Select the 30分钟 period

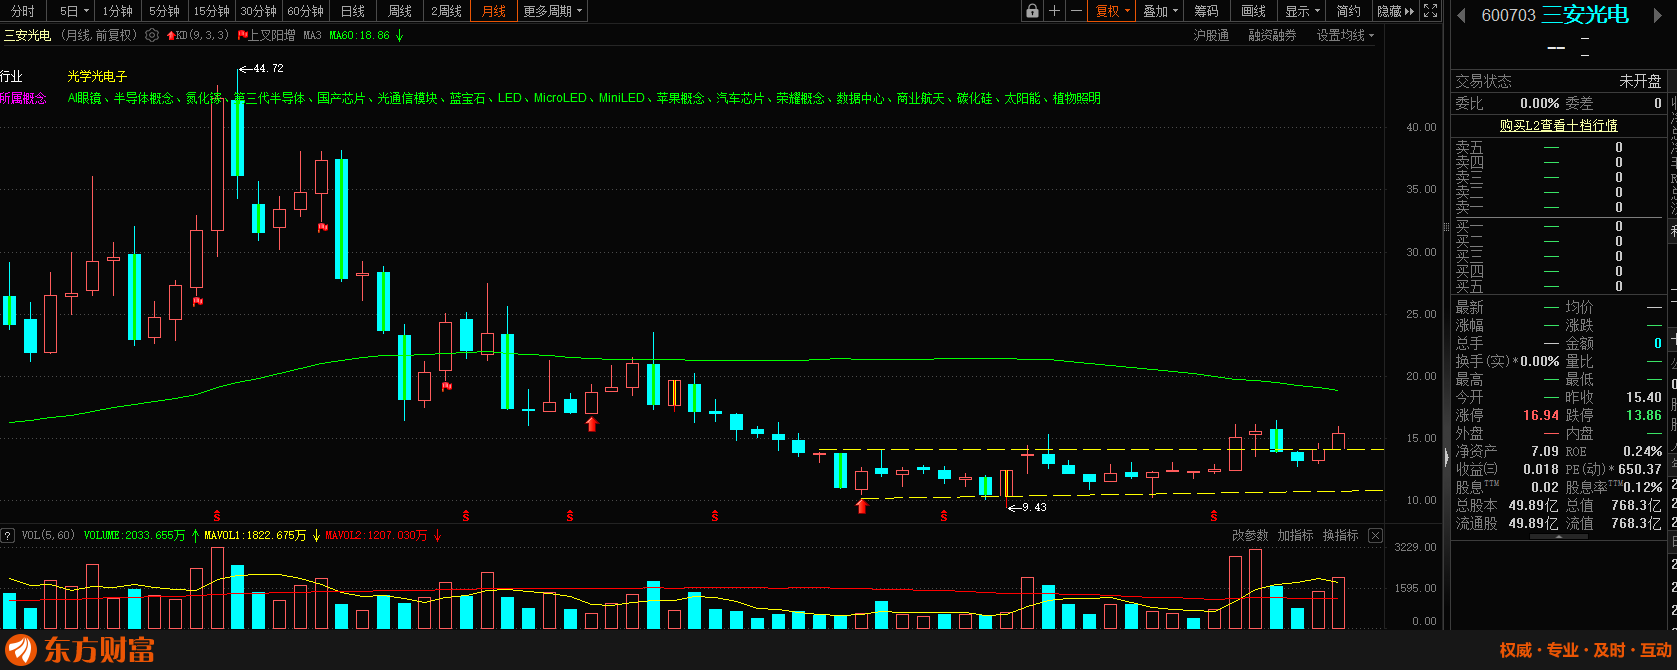tap(258, 11)
